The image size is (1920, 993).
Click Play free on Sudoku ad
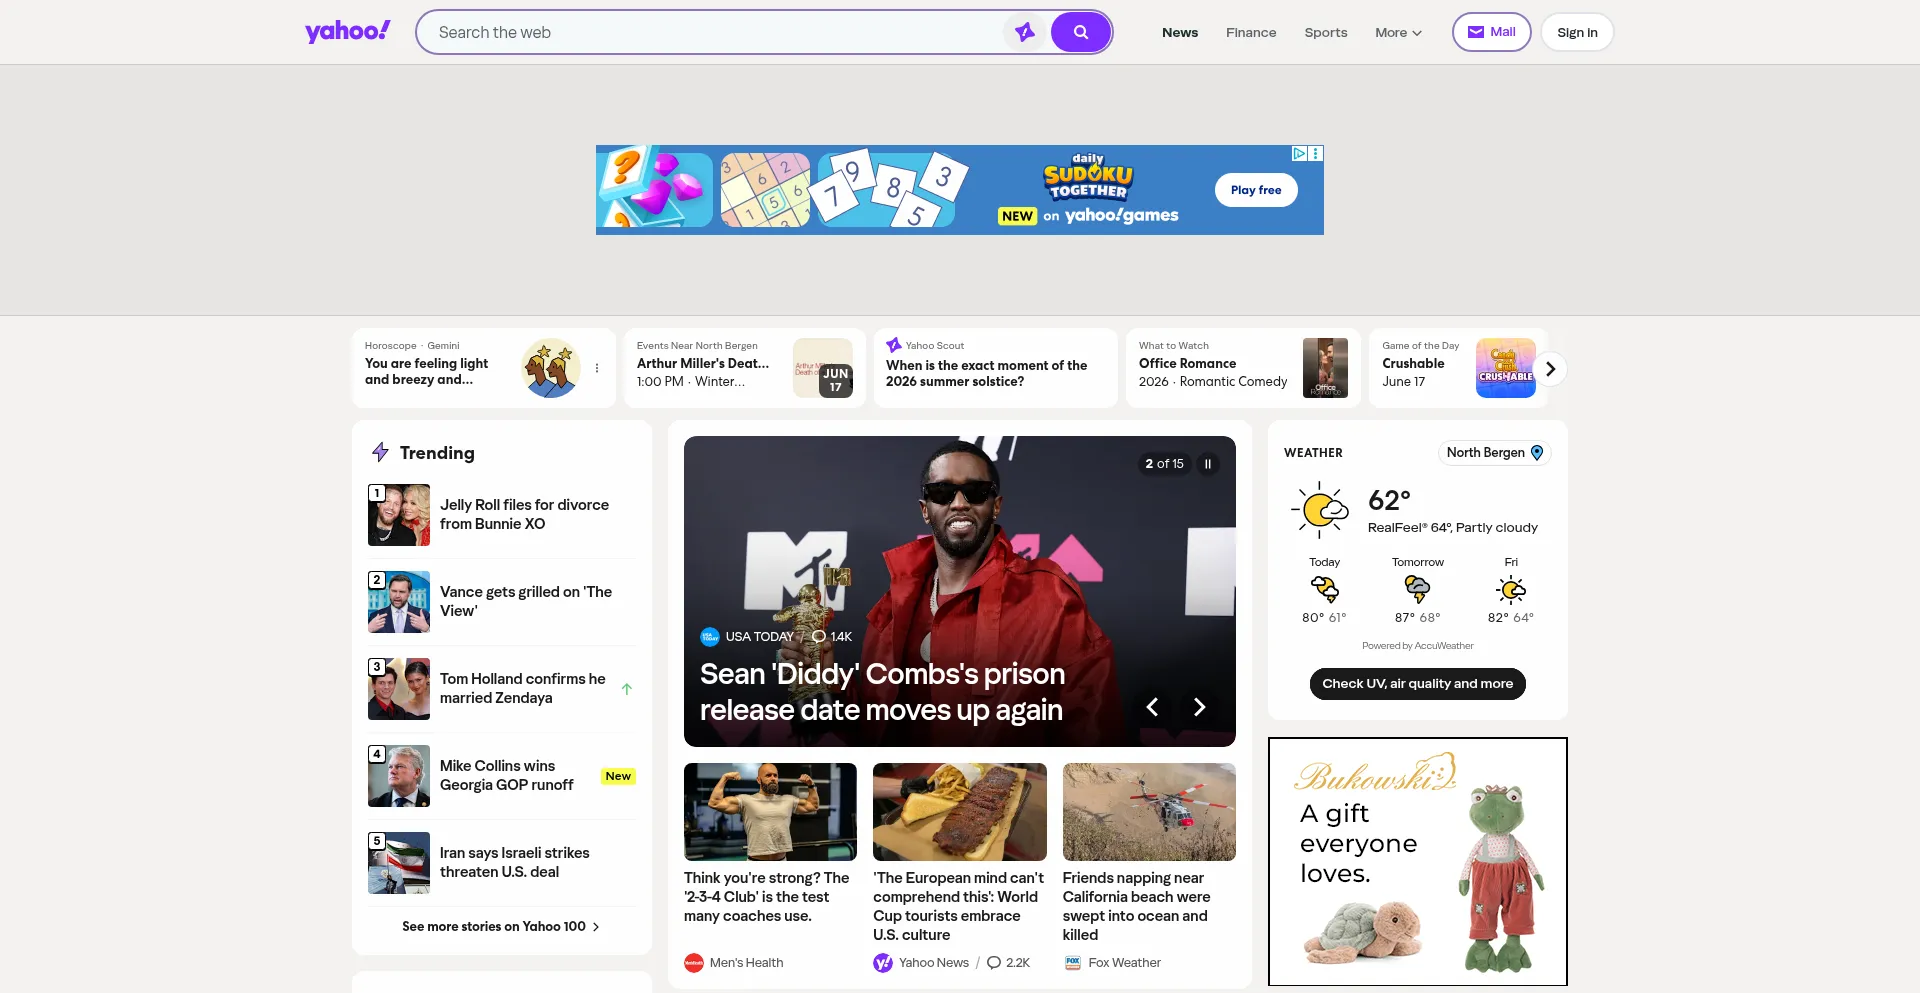(x=1256, y=190)
